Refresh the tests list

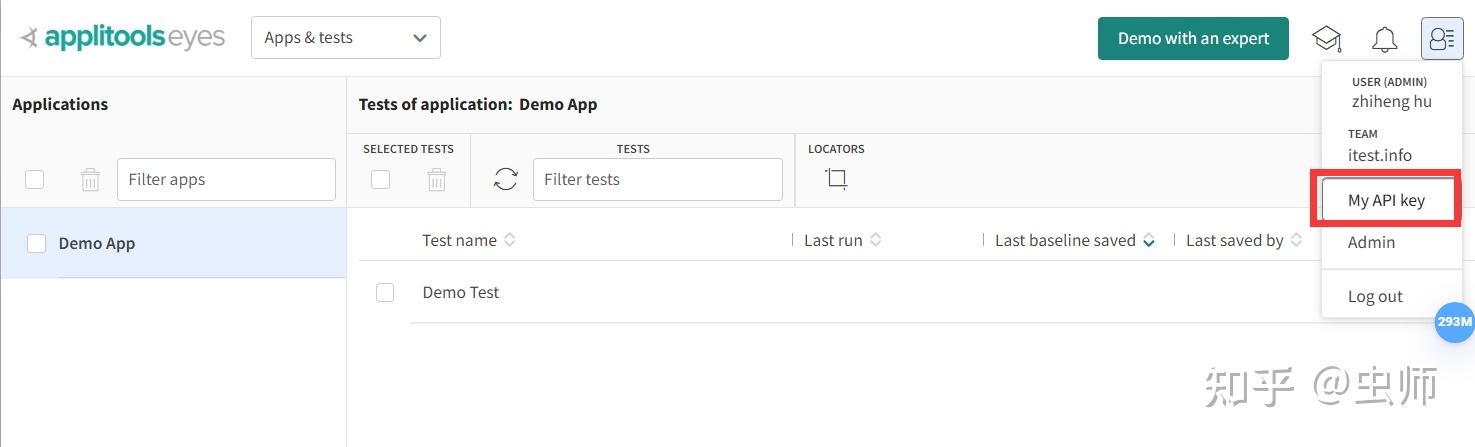click(x=506, y=180)
